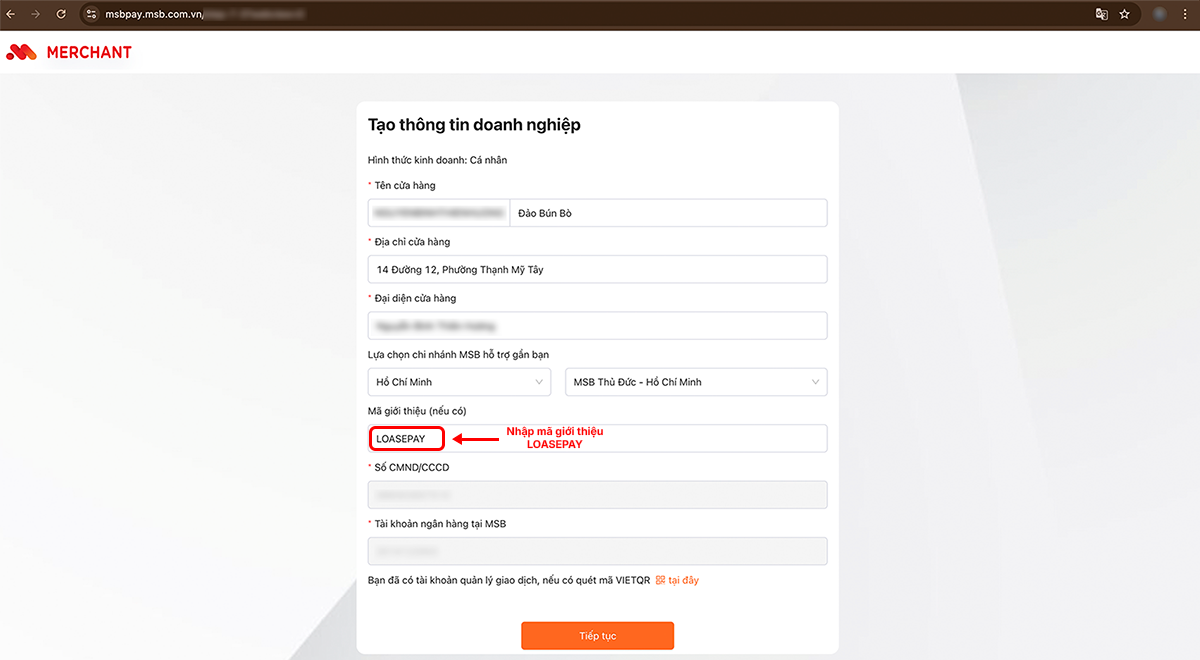
Task: Focus the store name field 'Đào Bún Bò'
Action: pyautogui.click(x=667, y=213)
